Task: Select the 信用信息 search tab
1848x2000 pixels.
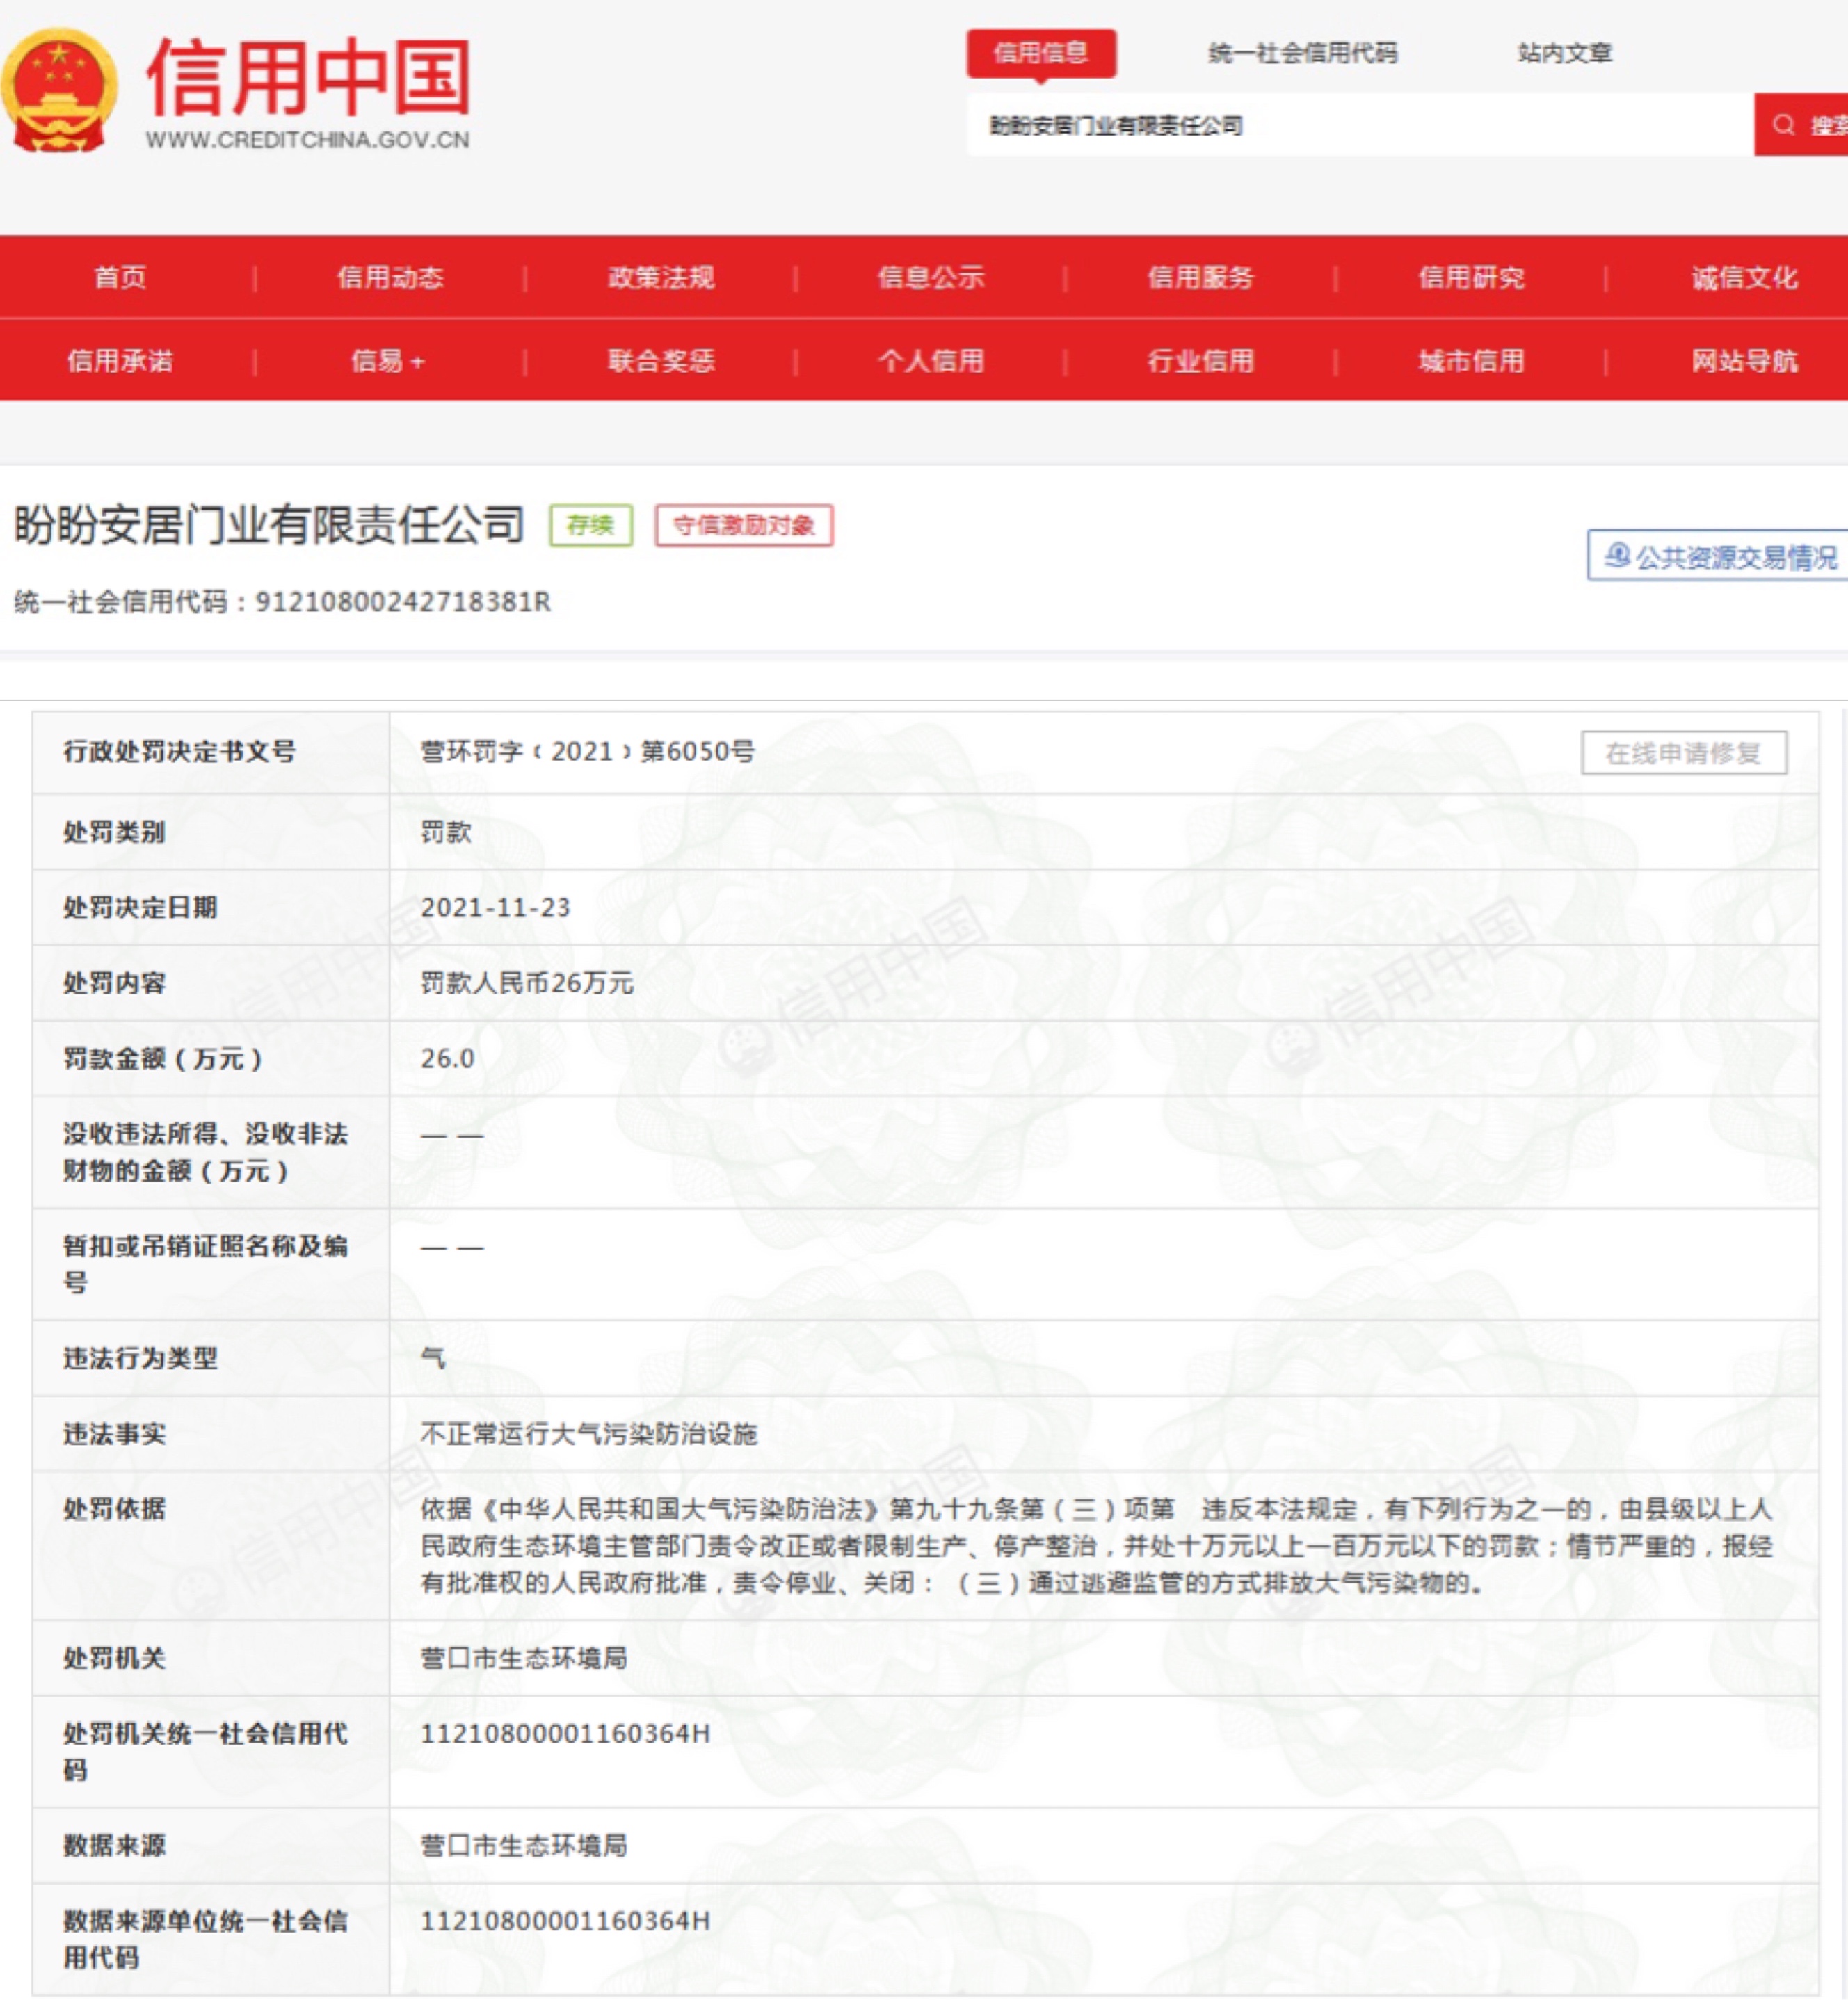Action: tap(1040, 53)
